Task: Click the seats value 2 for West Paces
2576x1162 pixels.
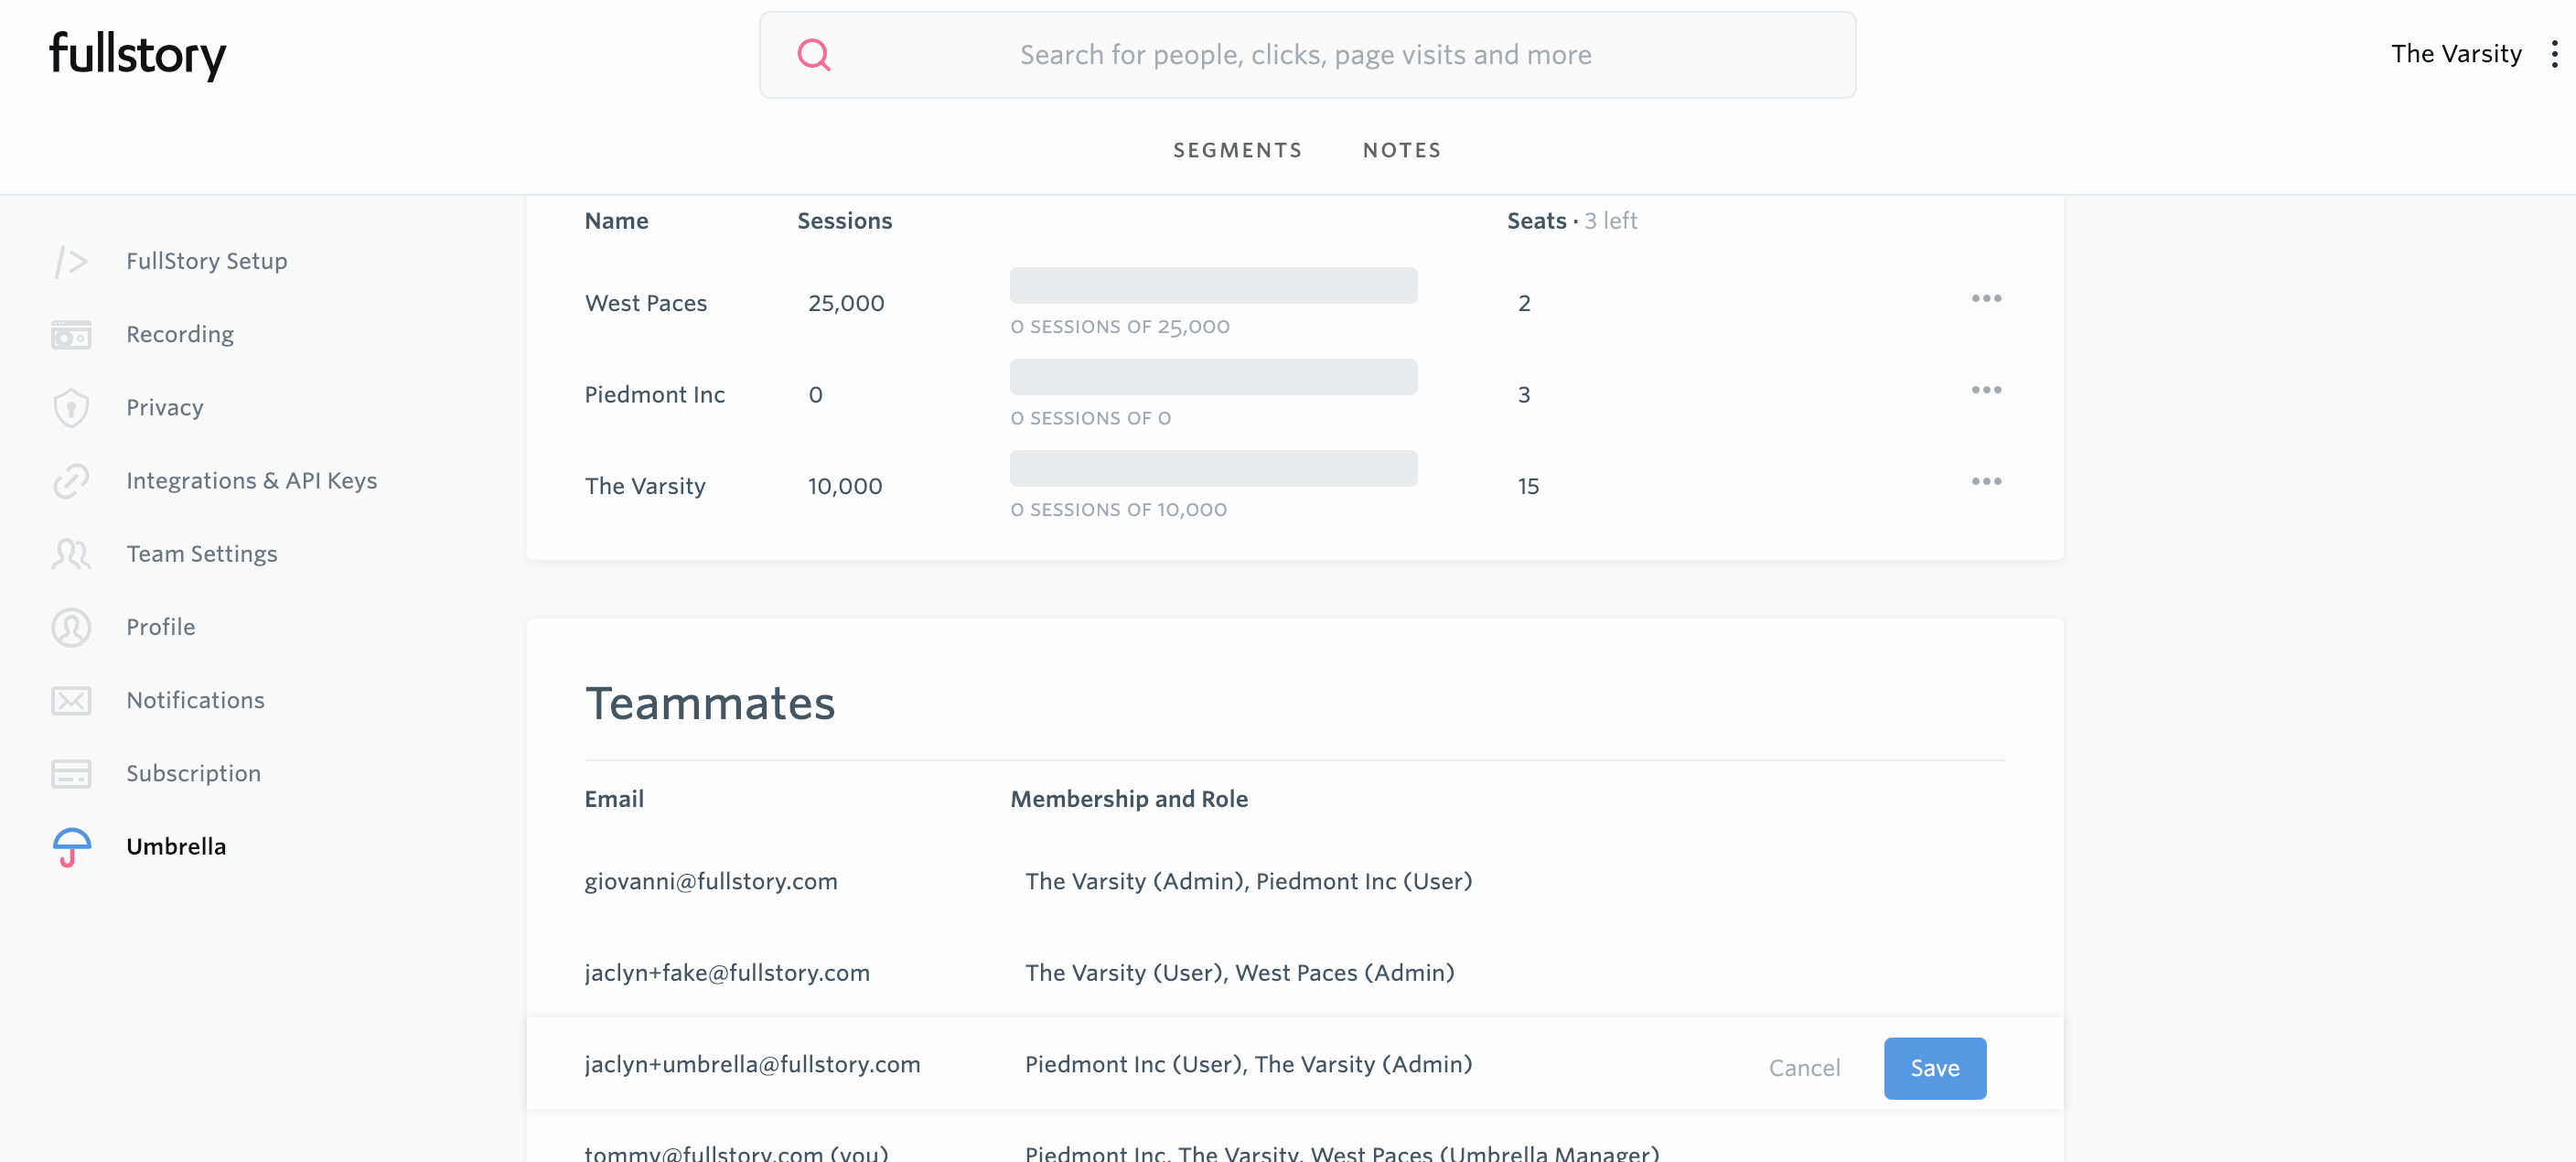Action: [1524, 303]
